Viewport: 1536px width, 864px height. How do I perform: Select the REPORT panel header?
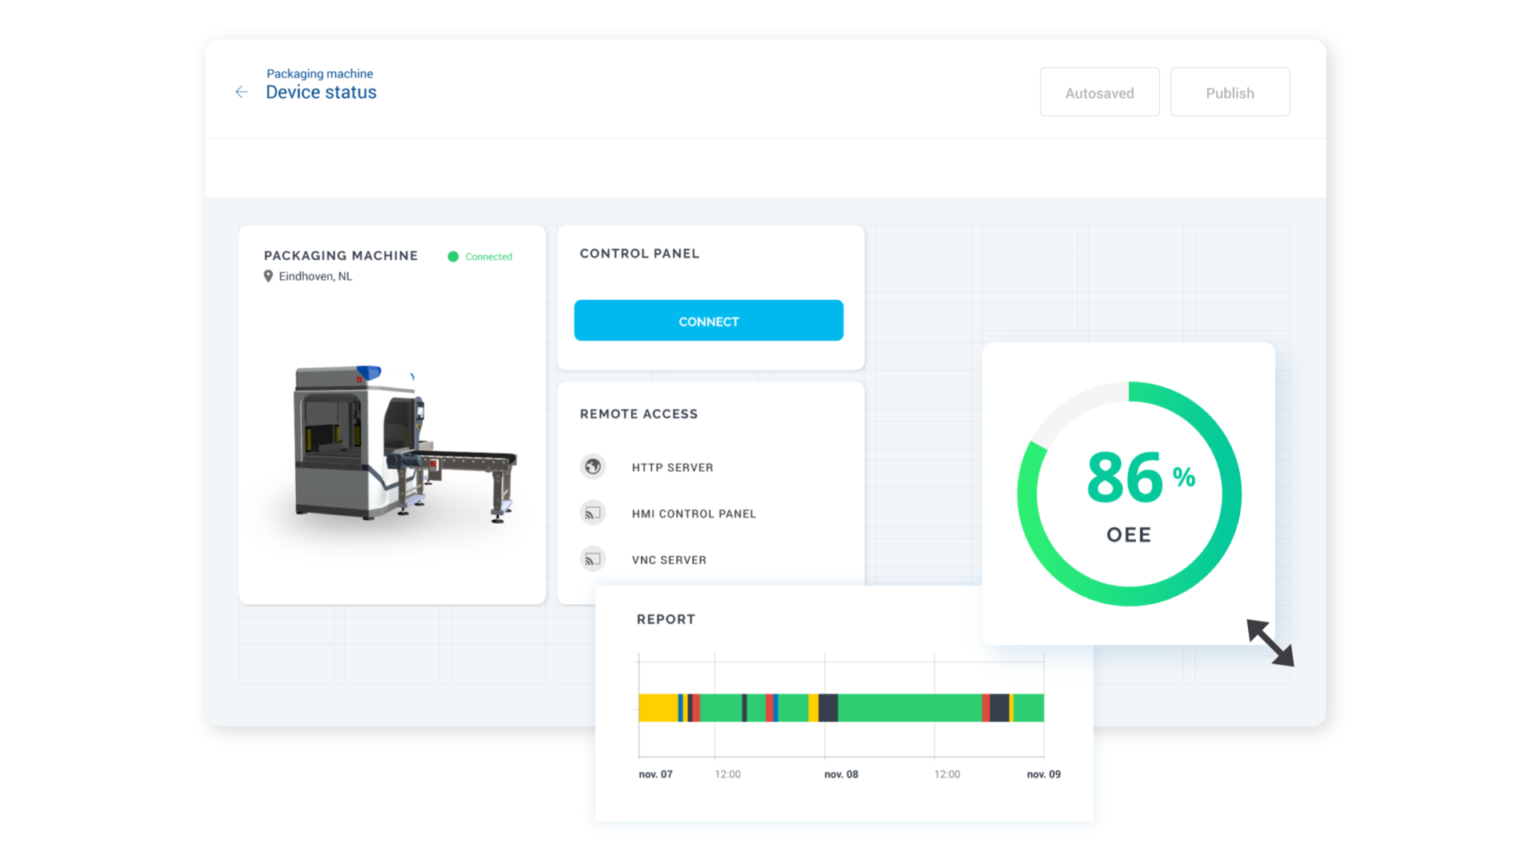coord(666,619)
